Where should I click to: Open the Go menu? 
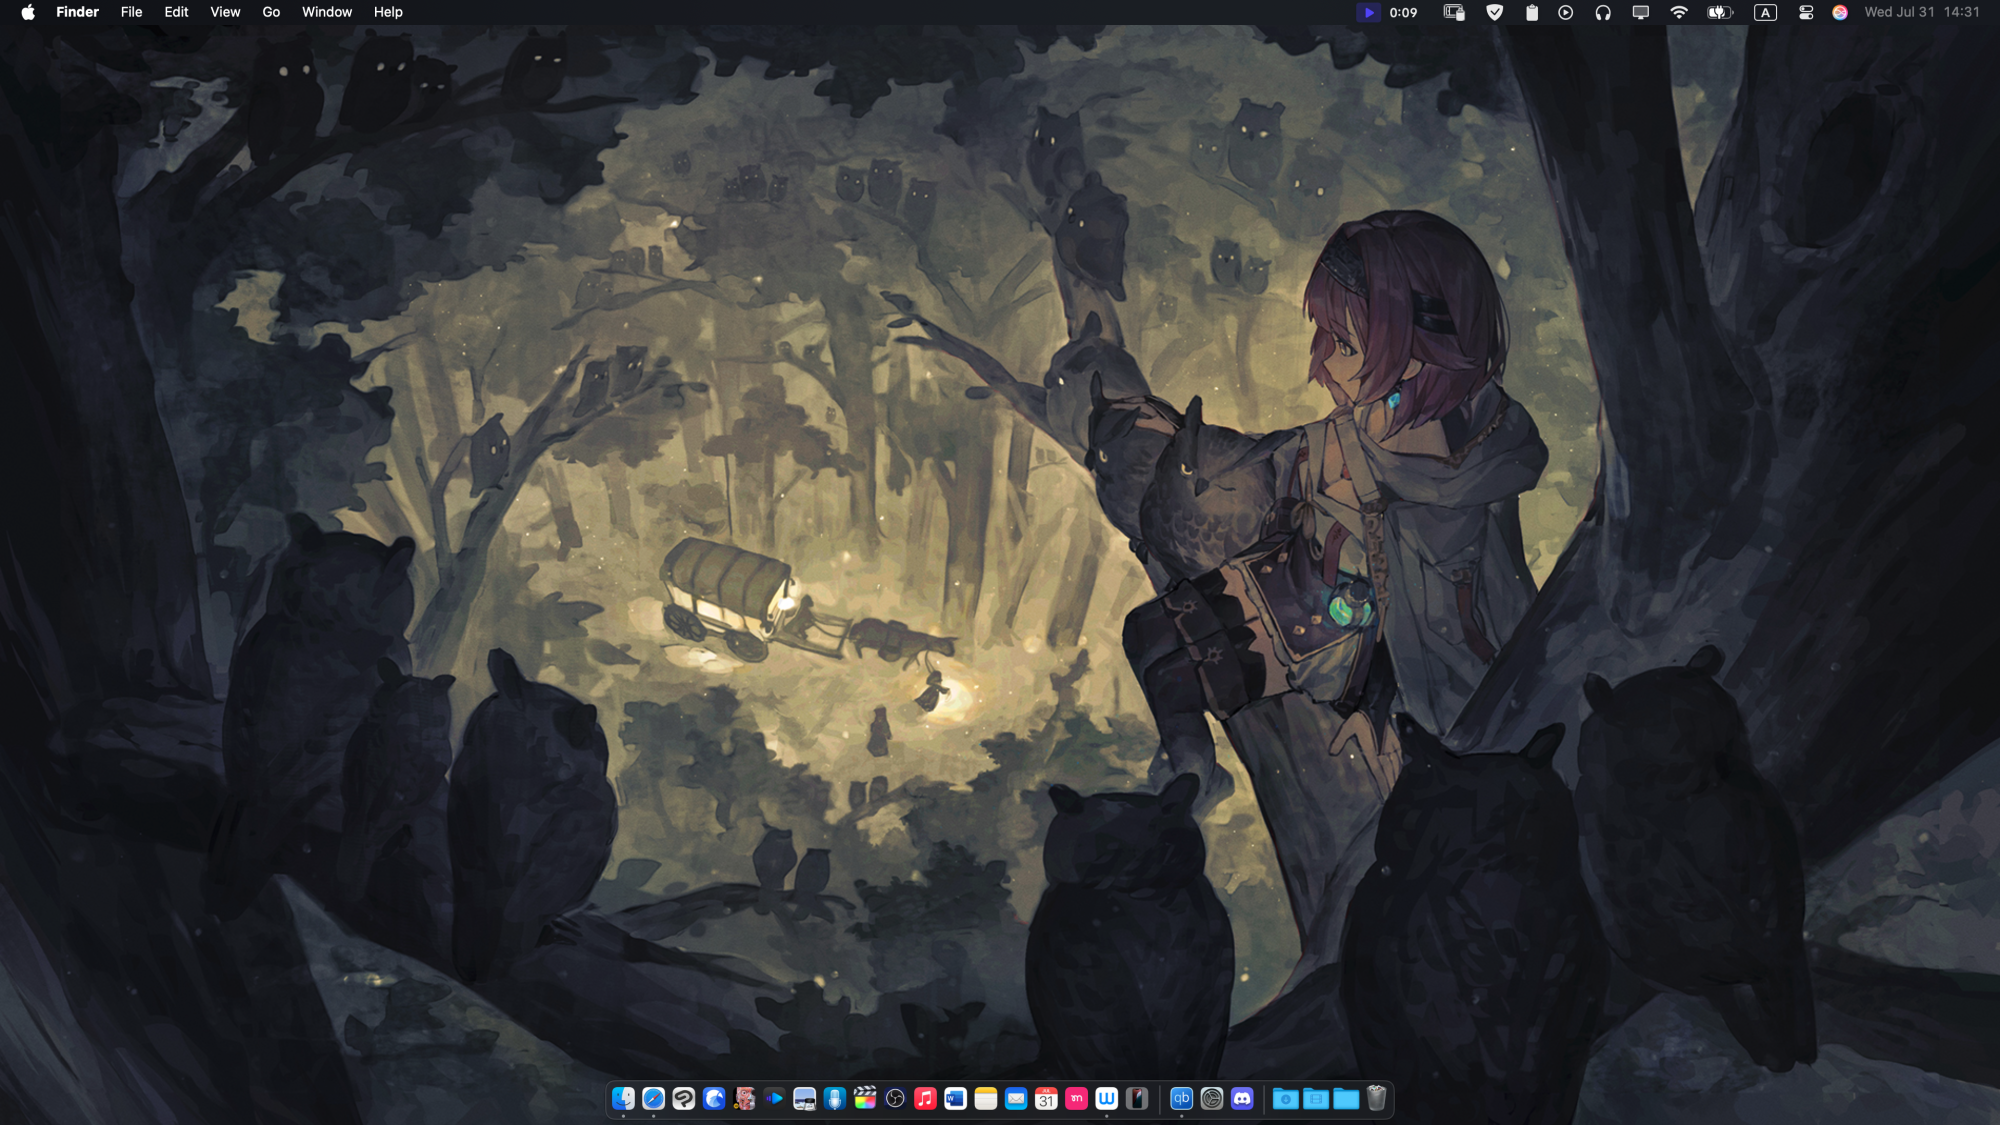point(271,13)
